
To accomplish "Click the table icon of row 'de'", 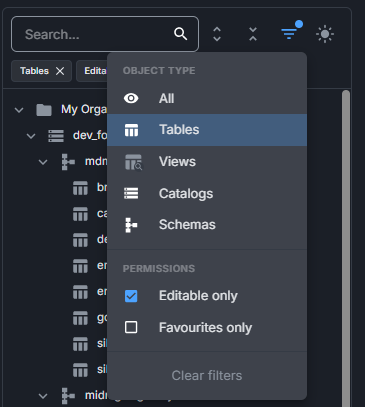I will [x=80, y=240].
